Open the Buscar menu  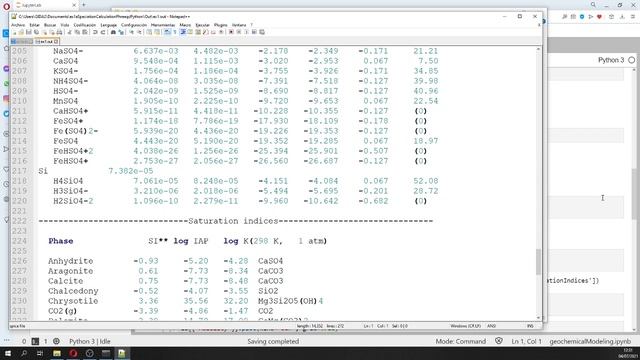tap(50, 25)
